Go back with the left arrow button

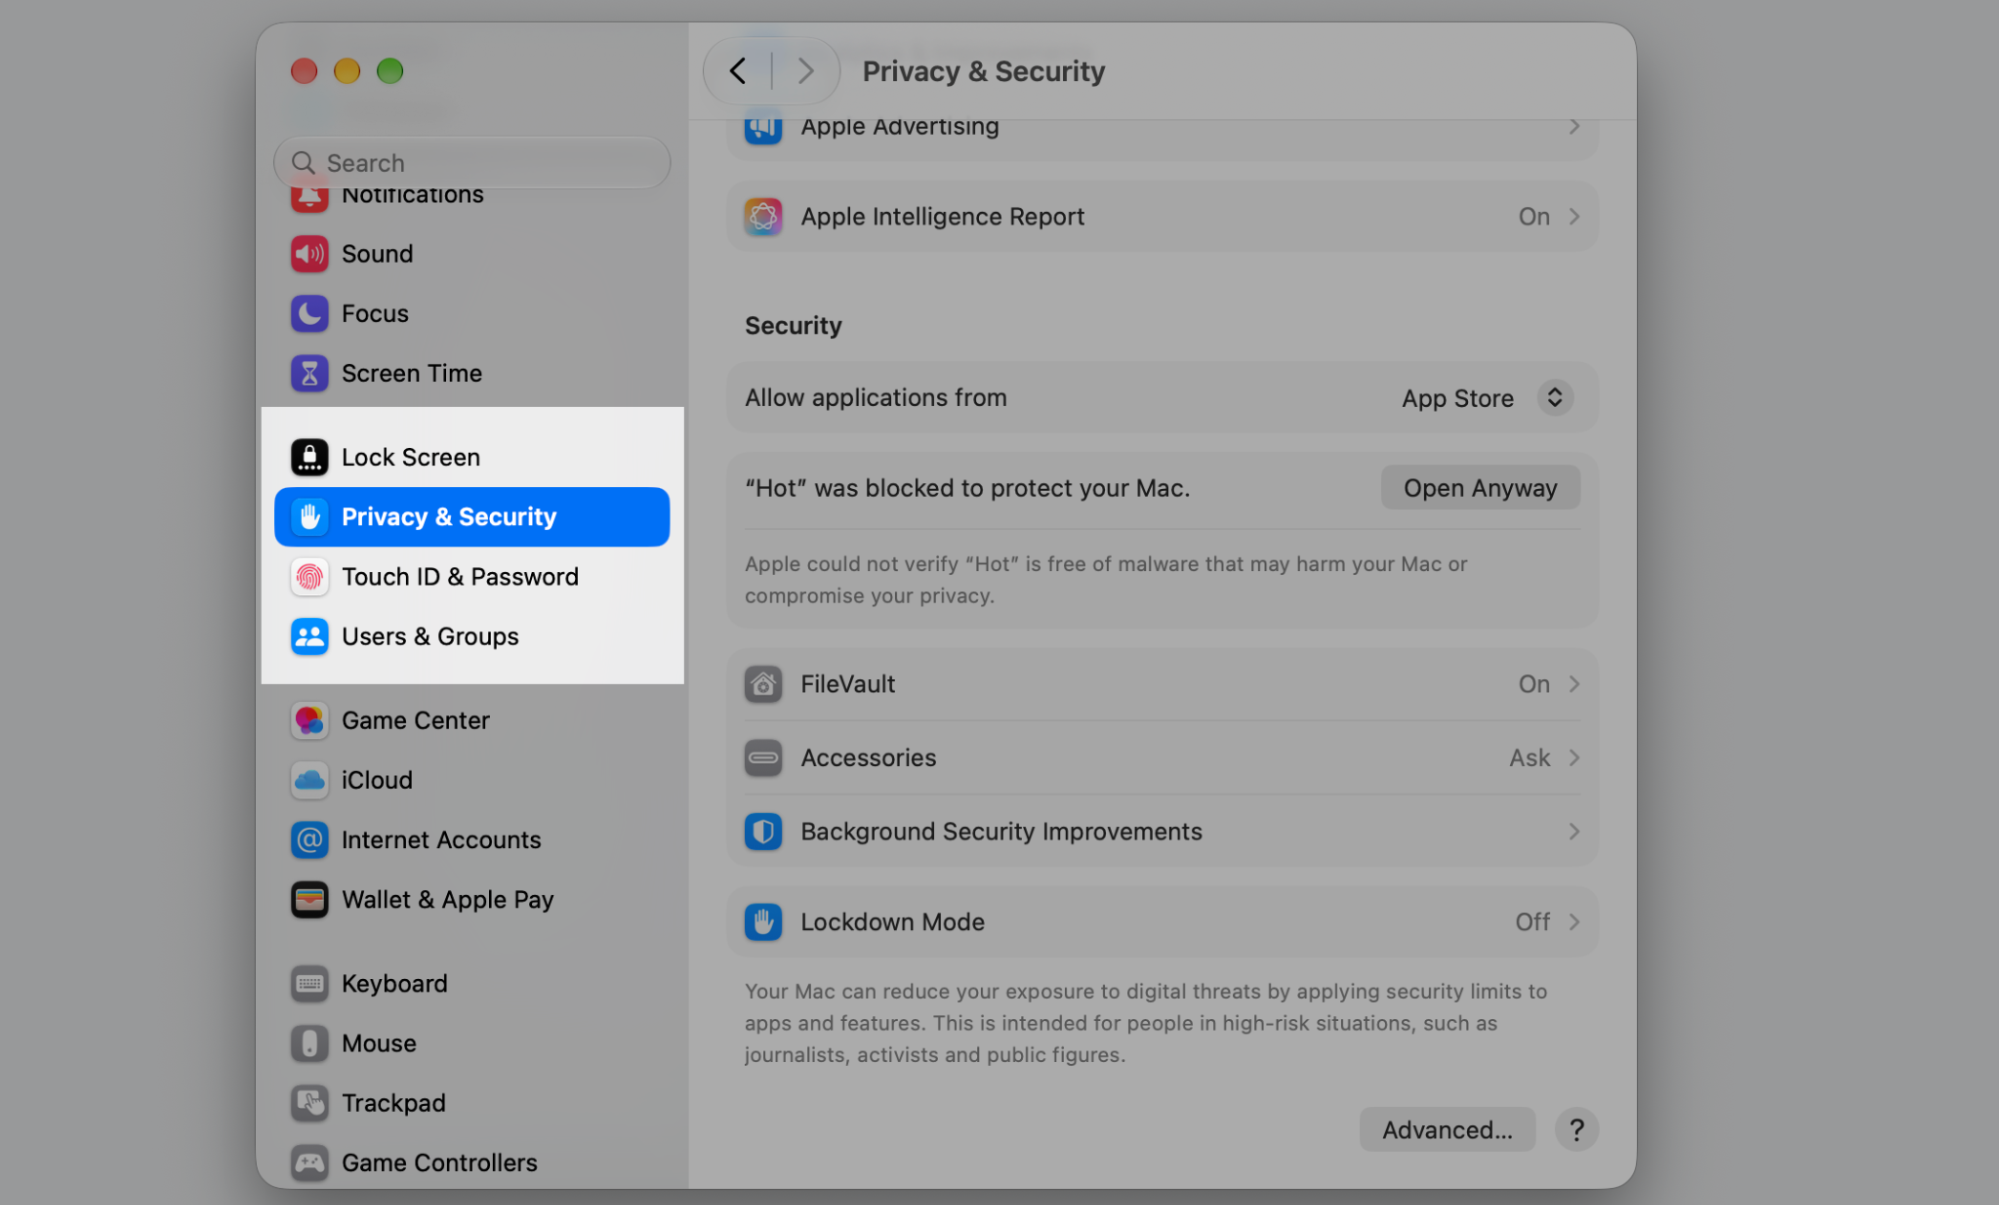tap(738, 71)
